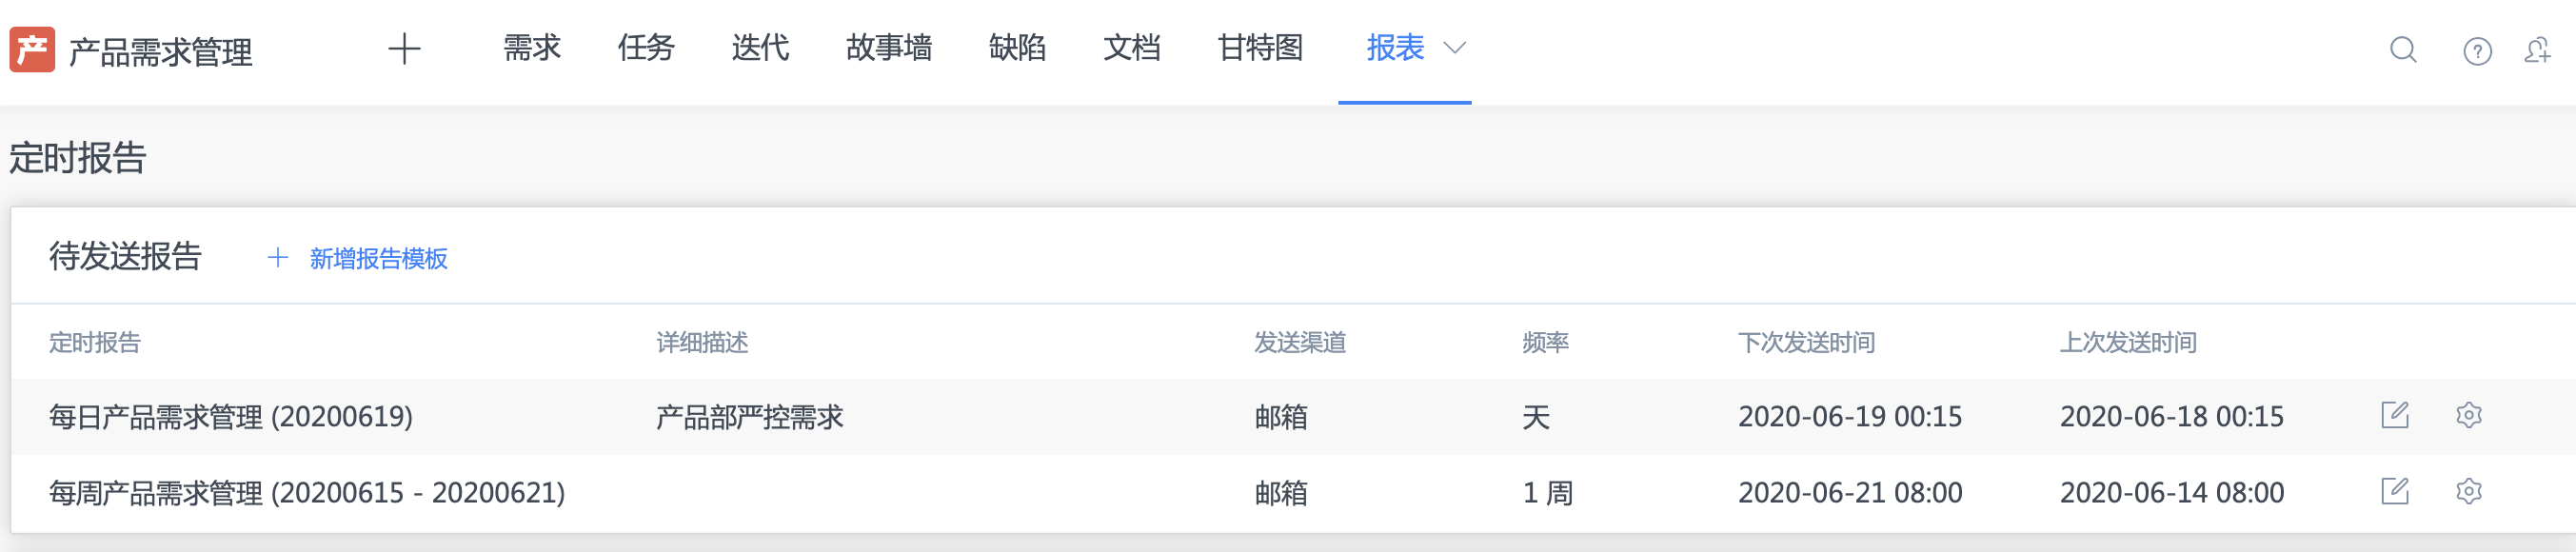Click the plus icon in the top navigation
2576x552 pixels.
404,49
